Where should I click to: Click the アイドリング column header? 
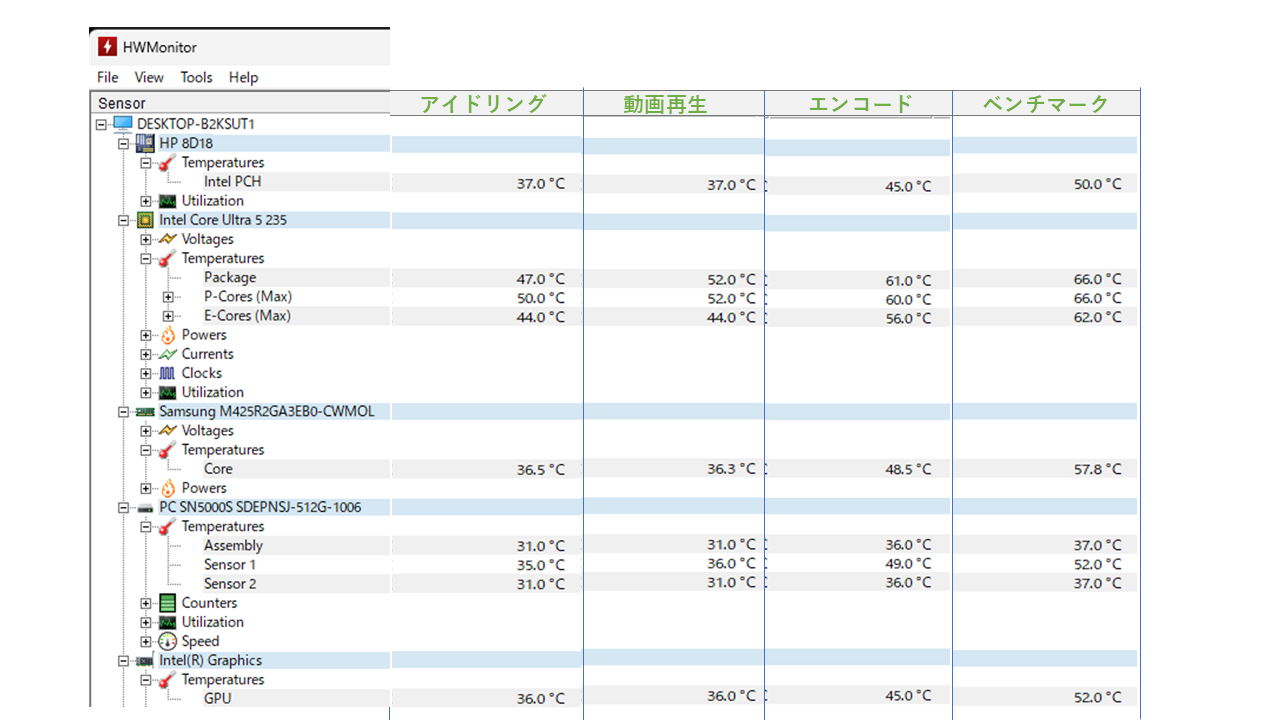(x=484, y=104)
